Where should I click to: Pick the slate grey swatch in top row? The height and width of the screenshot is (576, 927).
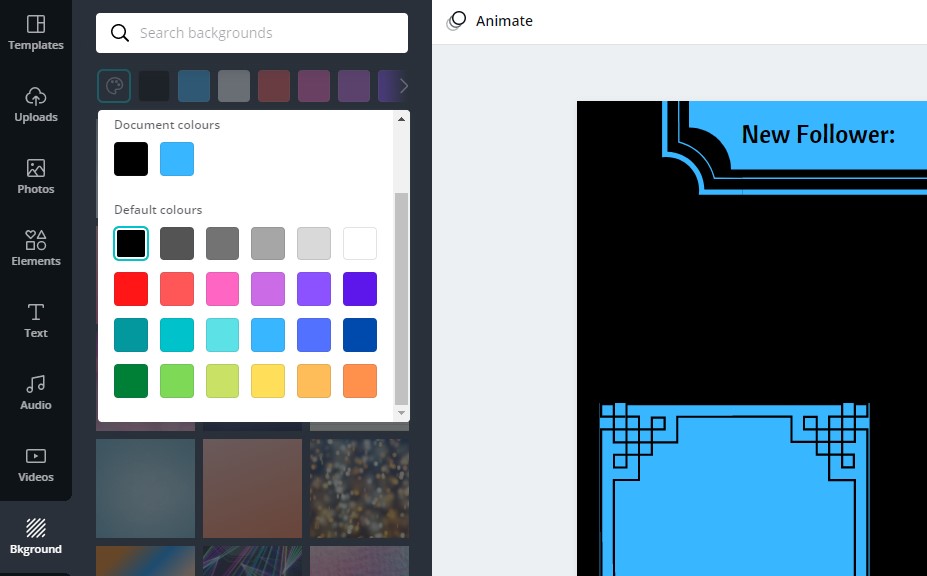click(x=234, y=86)
